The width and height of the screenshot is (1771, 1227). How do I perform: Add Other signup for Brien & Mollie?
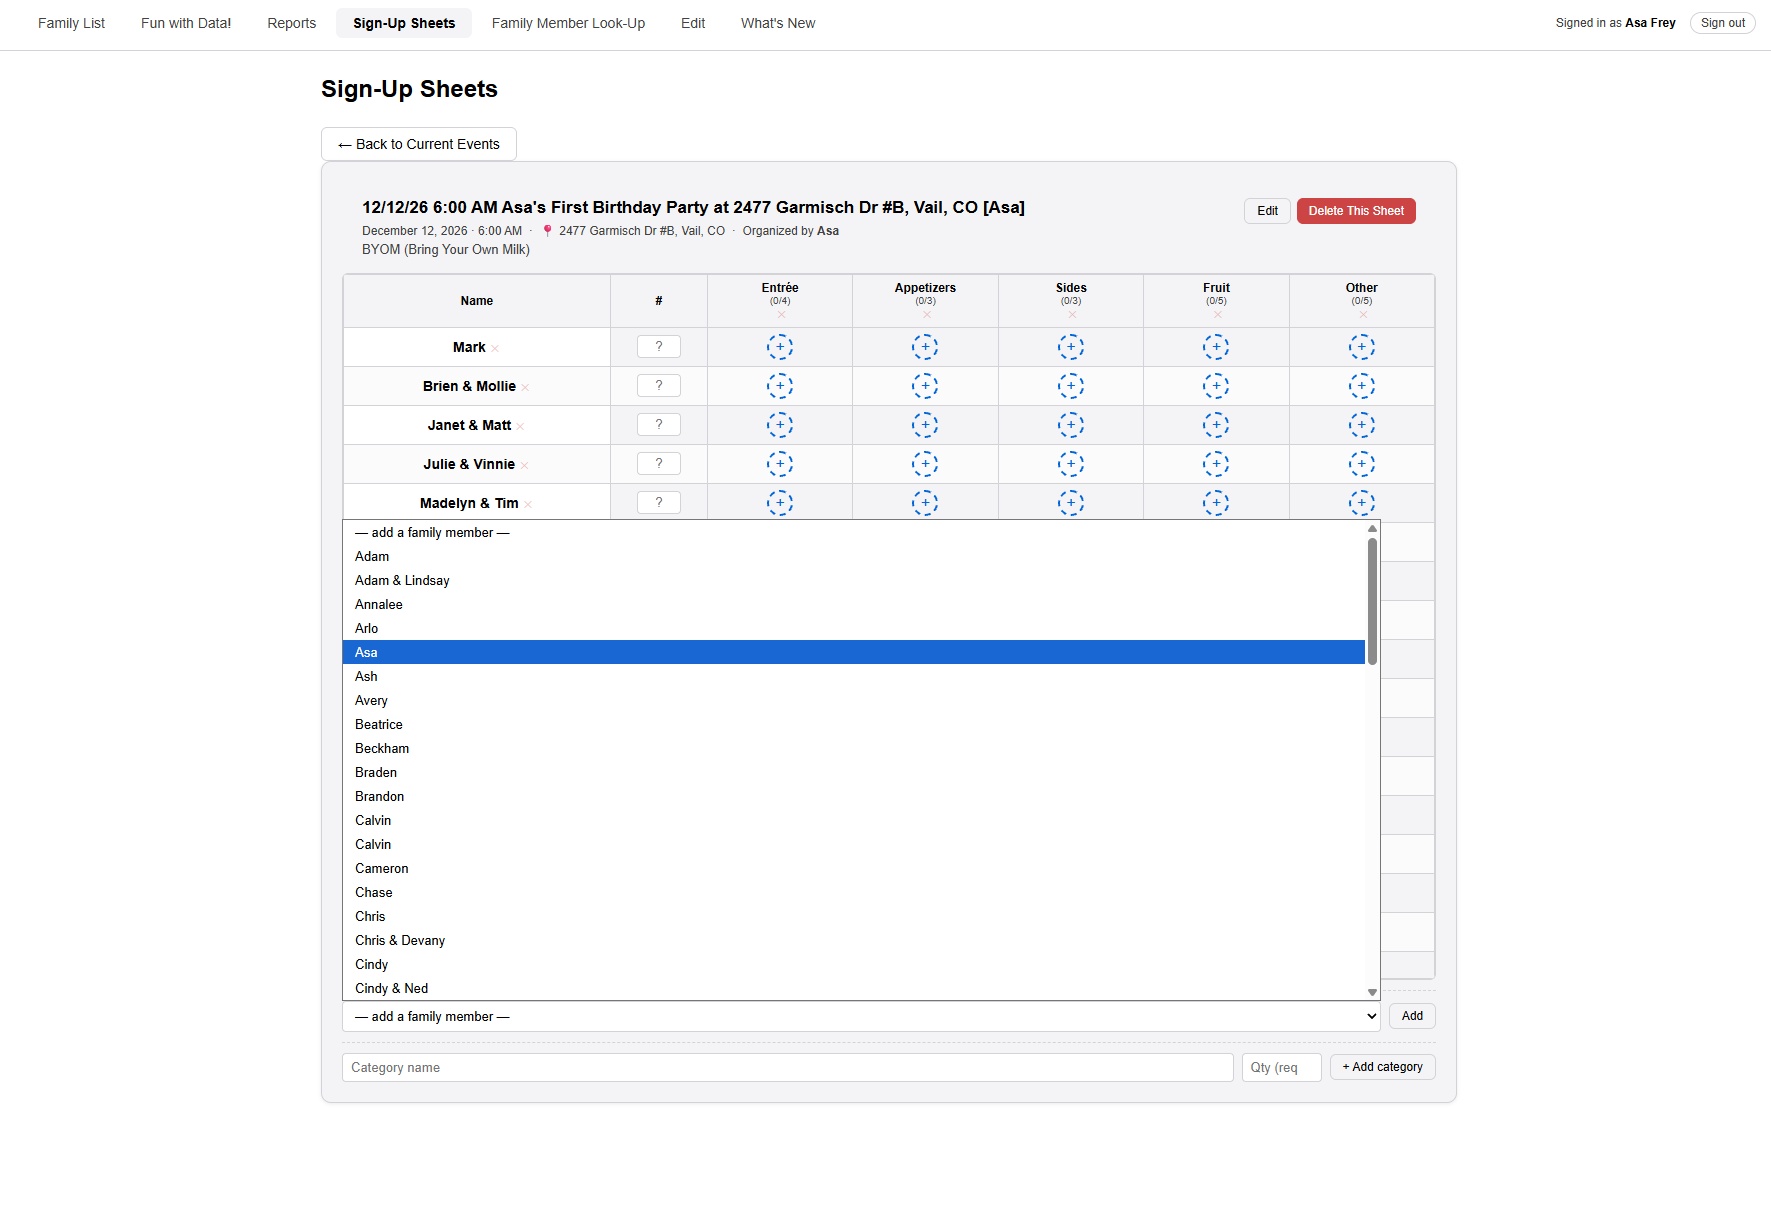click(1362, 386)
